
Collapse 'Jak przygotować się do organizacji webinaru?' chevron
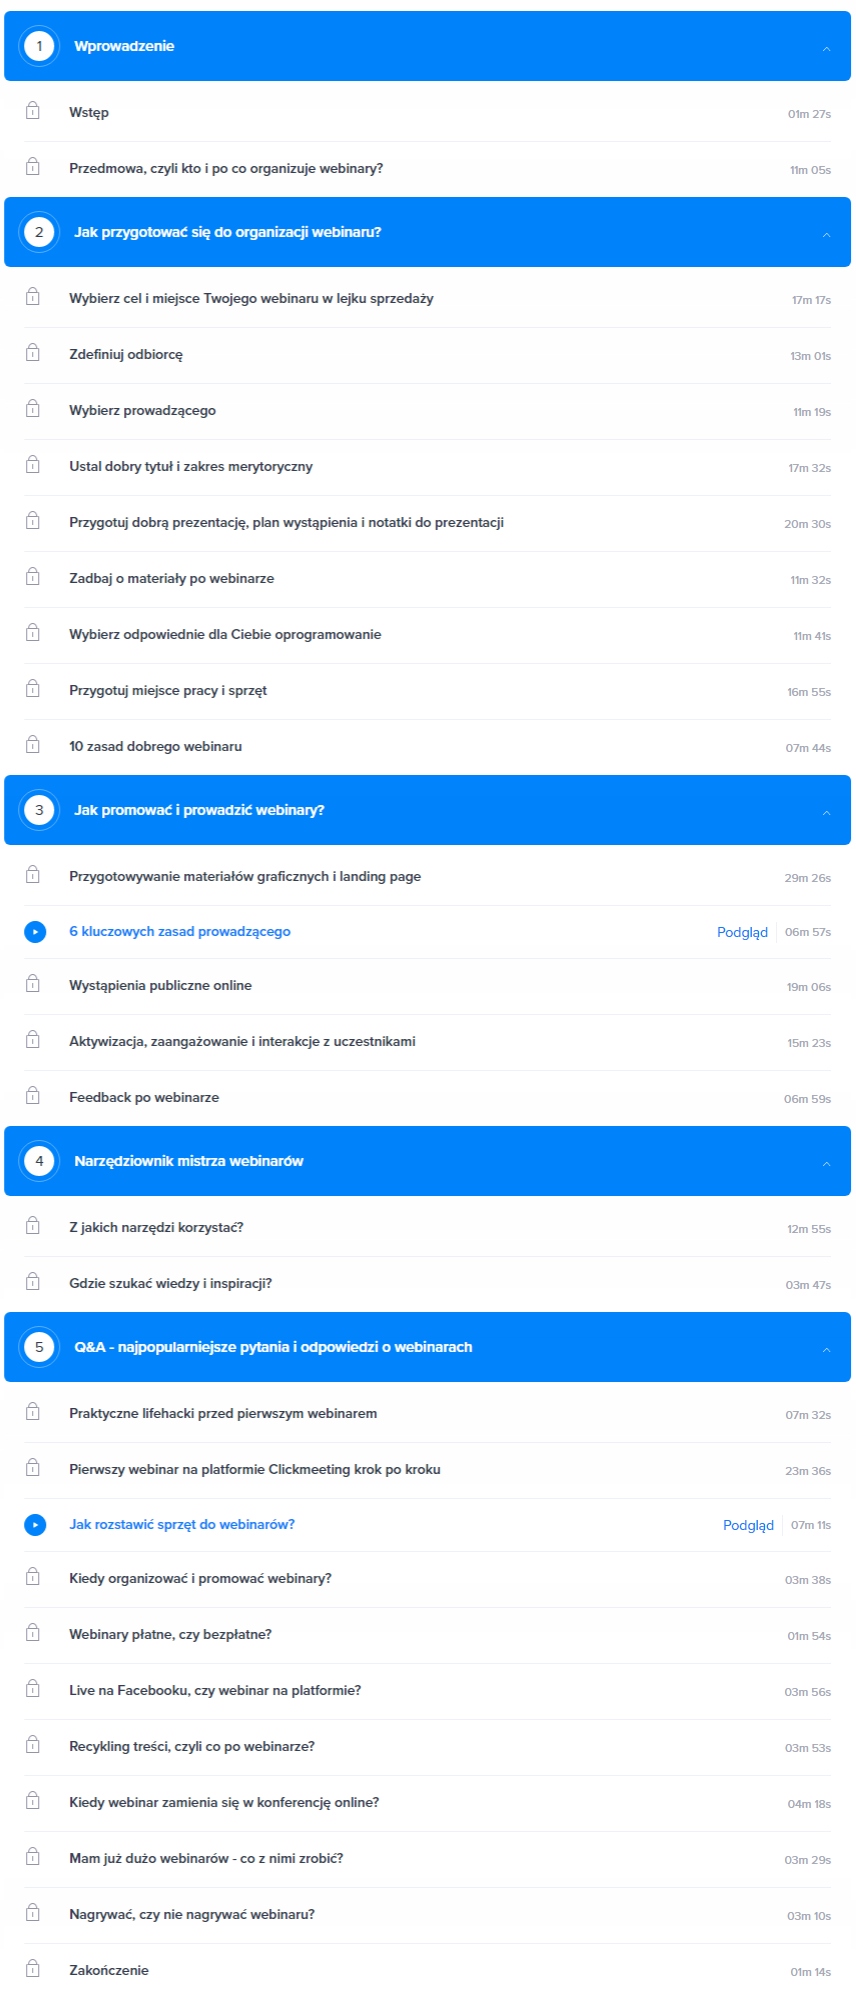(x=826, y=234)
